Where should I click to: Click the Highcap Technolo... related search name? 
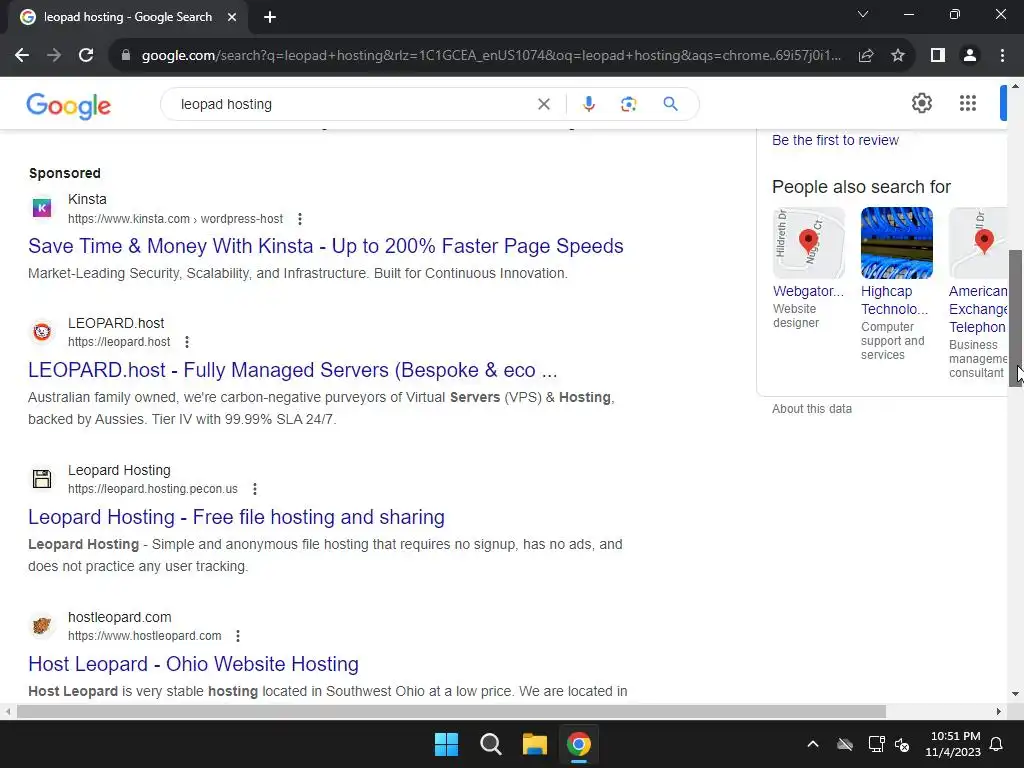pos(894,300)
